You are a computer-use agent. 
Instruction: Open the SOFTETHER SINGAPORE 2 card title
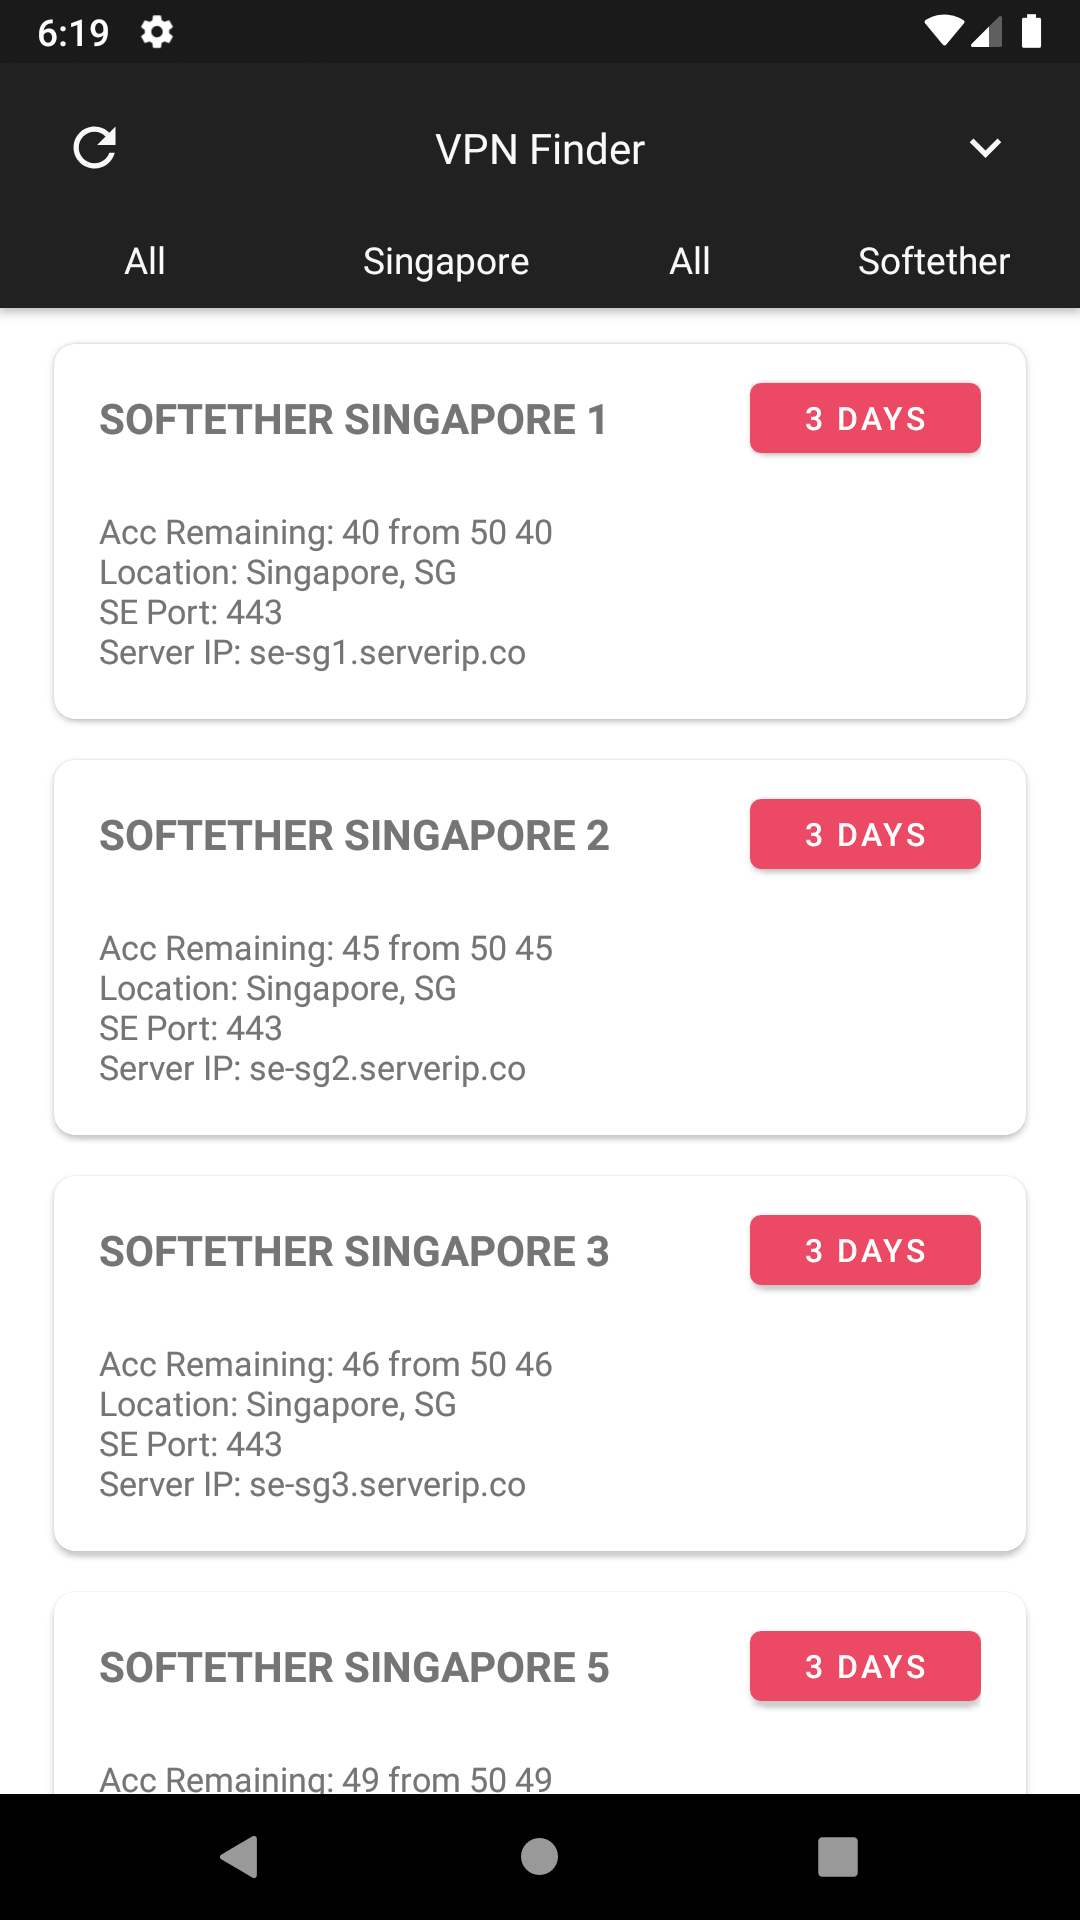coord(354,836)
